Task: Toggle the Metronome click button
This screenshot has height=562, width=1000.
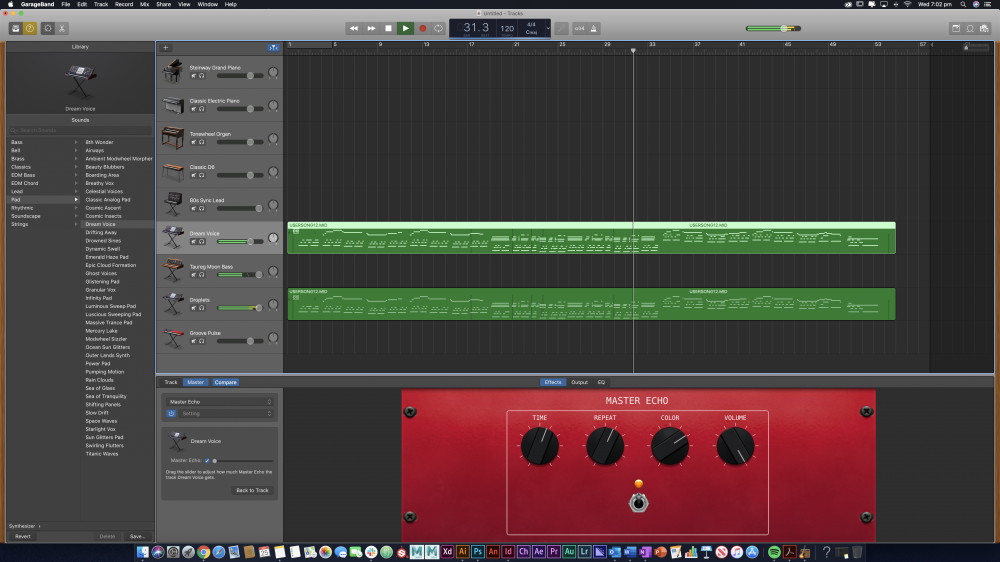Action: click(x=594, y=28)
